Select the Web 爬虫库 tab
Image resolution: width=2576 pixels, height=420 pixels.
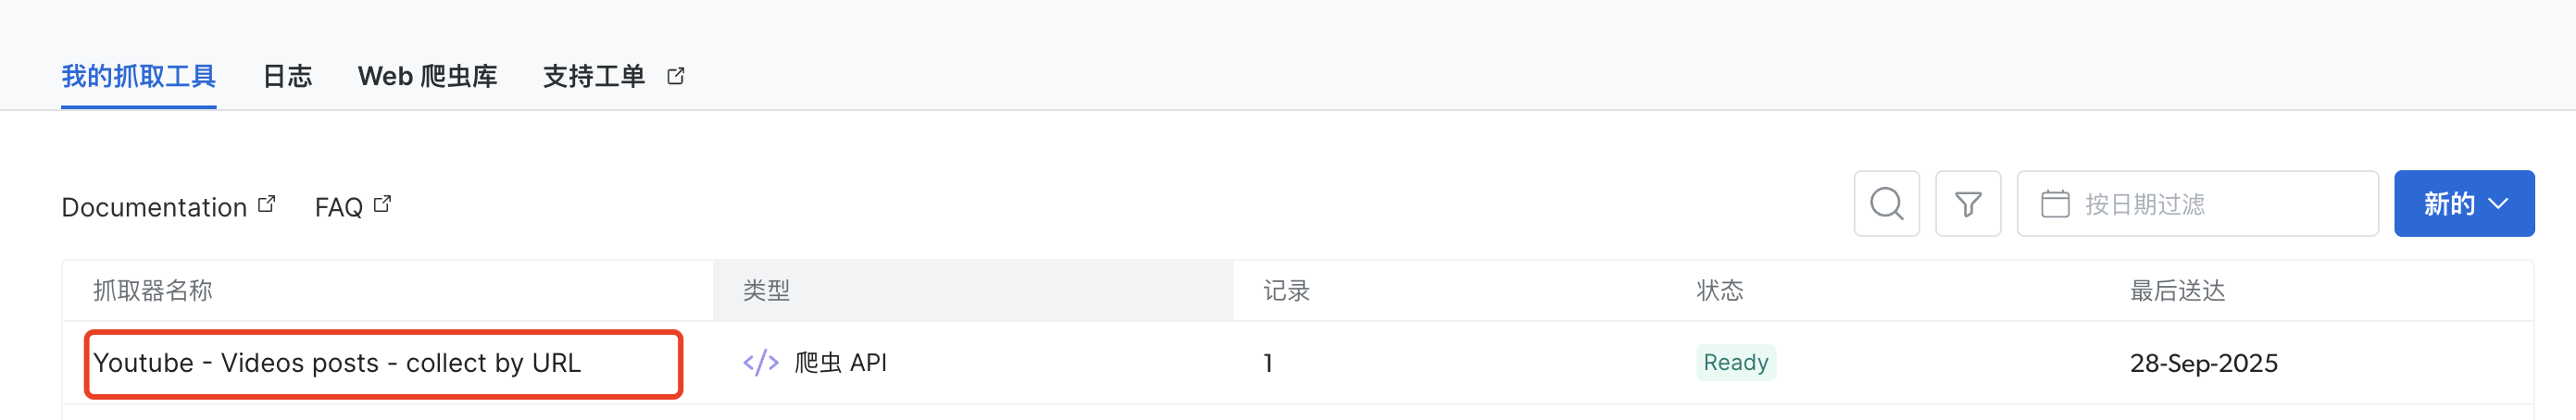(x=427, y=76)
